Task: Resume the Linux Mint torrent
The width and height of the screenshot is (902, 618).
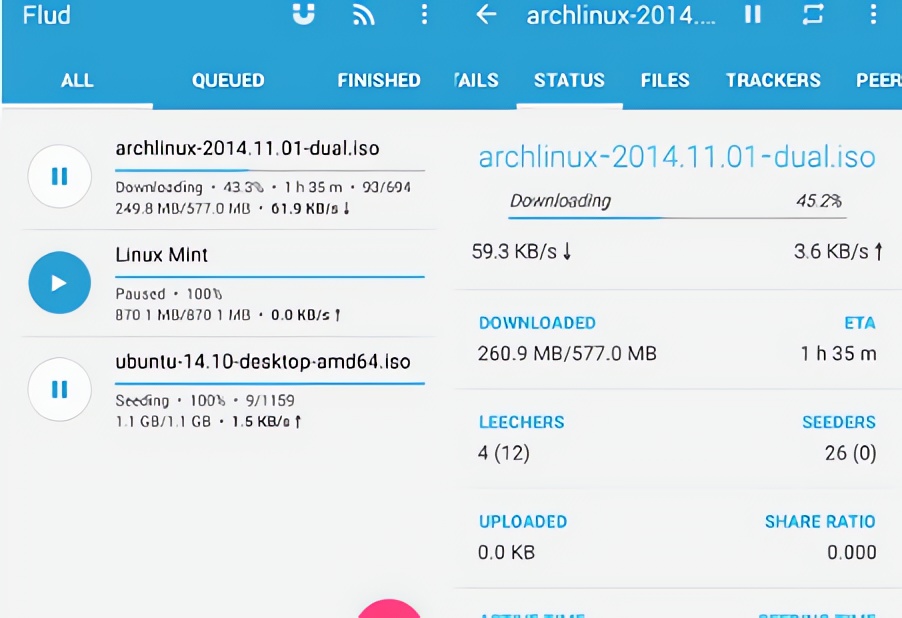Action: 59,283
